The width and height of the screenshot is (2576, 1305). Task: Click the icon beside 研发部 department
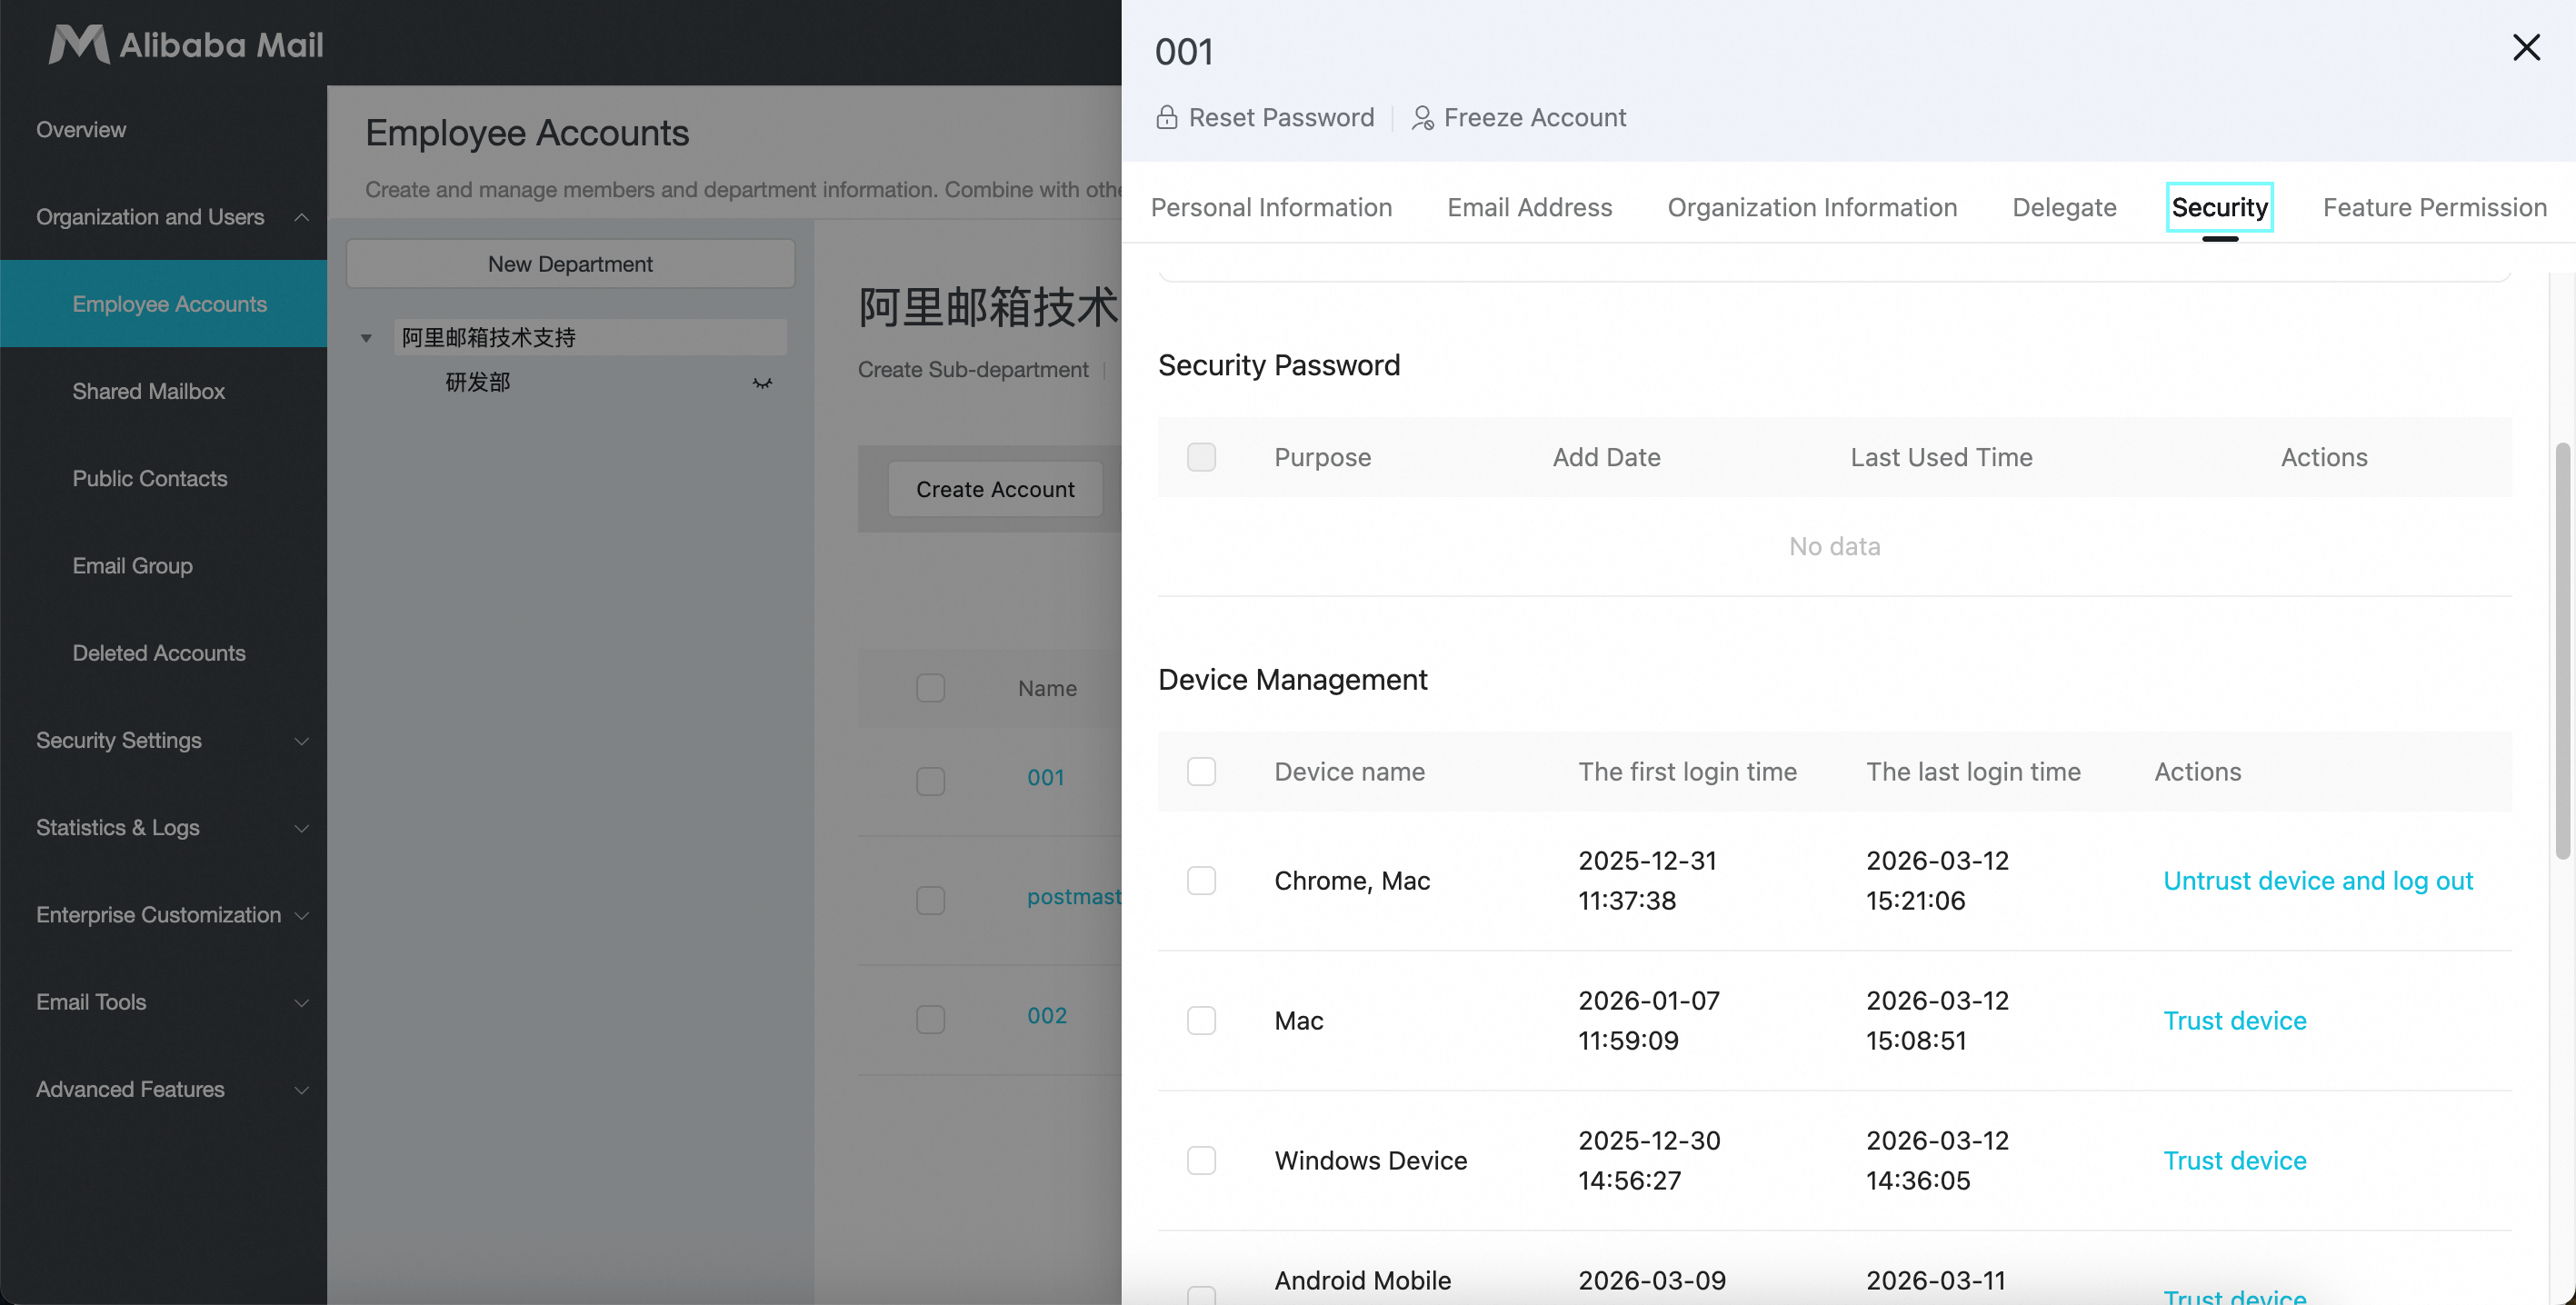coord(762,383)
